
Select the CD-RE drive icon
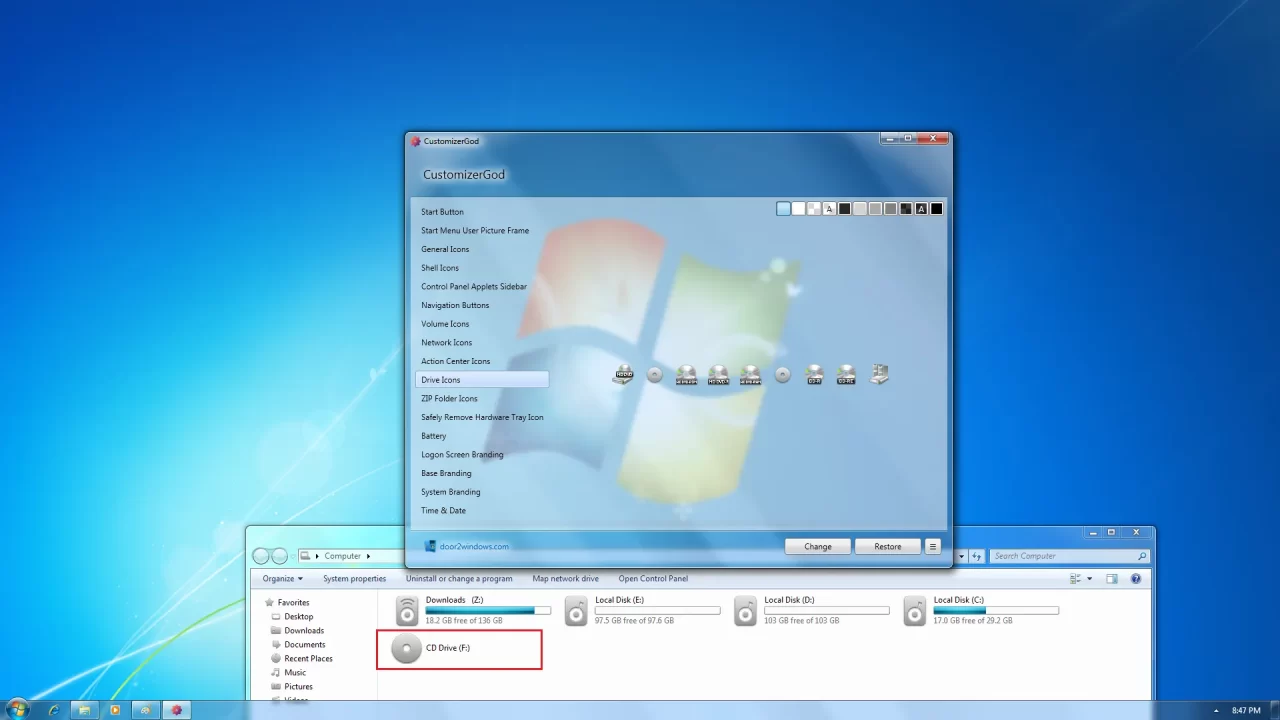[846, 375]
